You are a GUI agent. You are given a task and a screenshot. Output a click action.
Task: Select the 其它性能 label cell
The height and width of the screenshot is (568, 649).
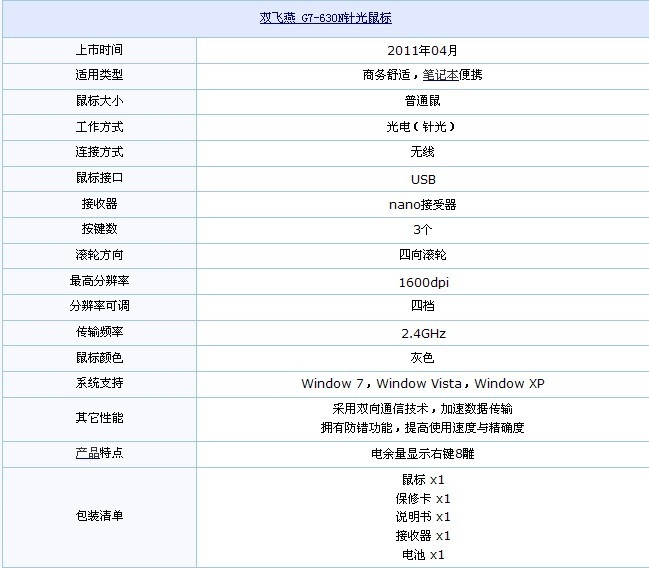point(99,418)
